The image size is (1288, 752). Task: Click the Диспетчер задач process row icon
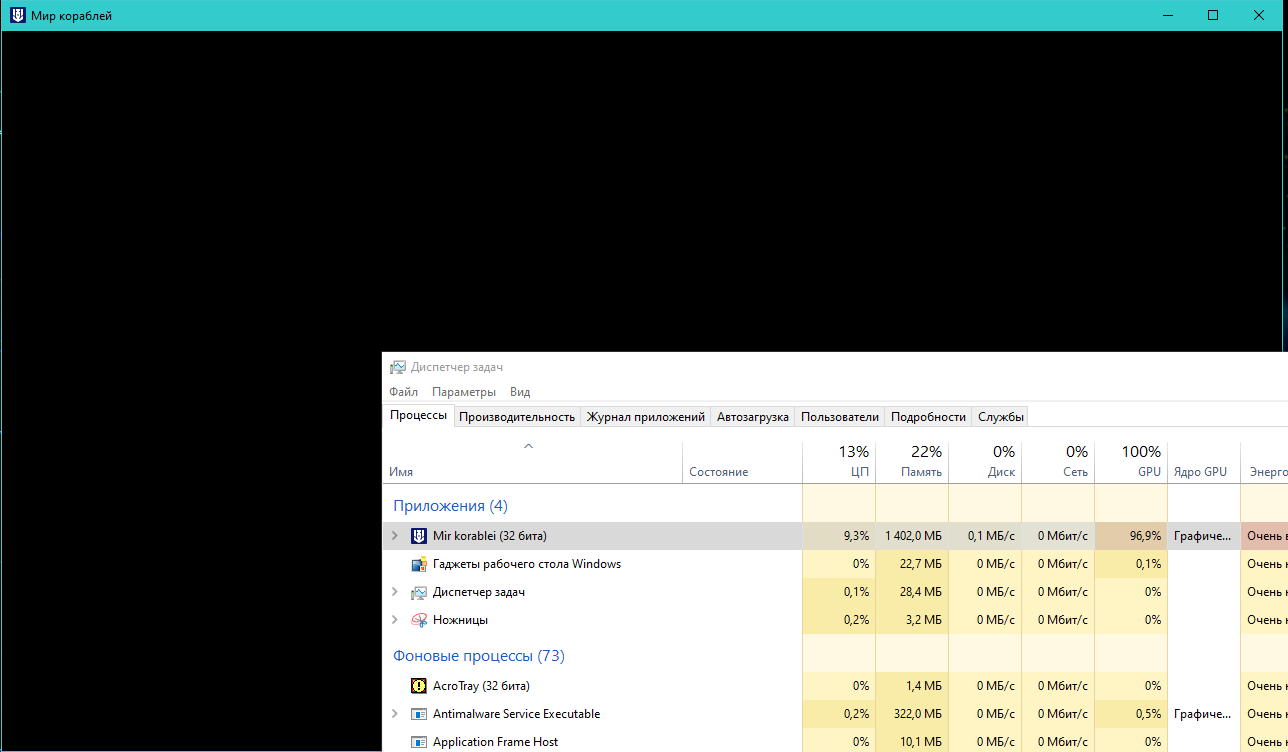click(419, 592)
